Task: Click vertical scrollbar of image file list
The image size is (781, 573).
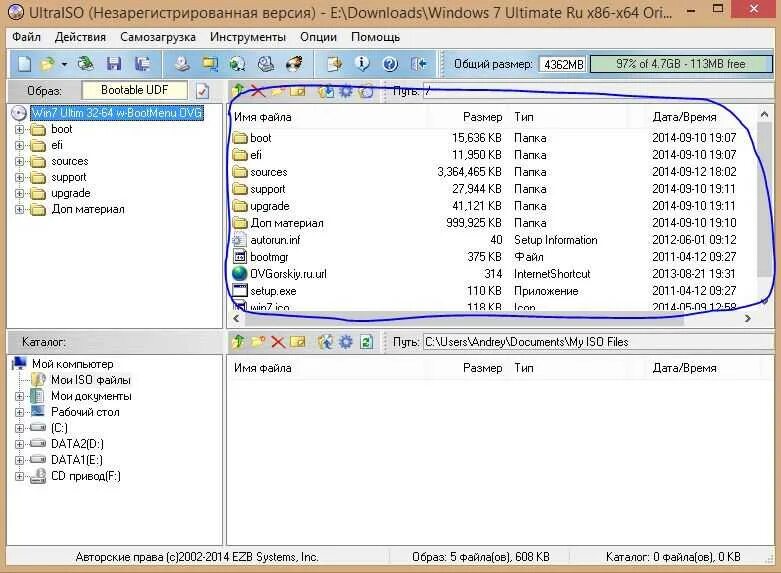Action: click(x=764, y=199)
